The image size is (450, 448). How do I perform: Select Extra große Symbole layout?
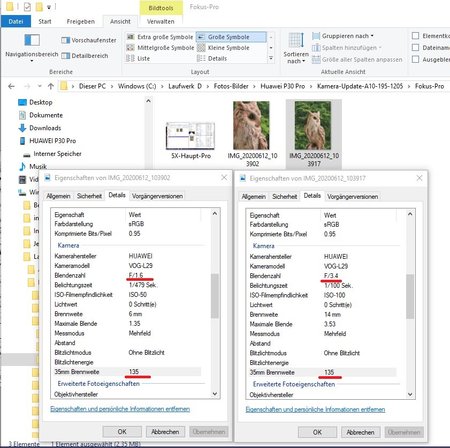click(x=160, y=37)
